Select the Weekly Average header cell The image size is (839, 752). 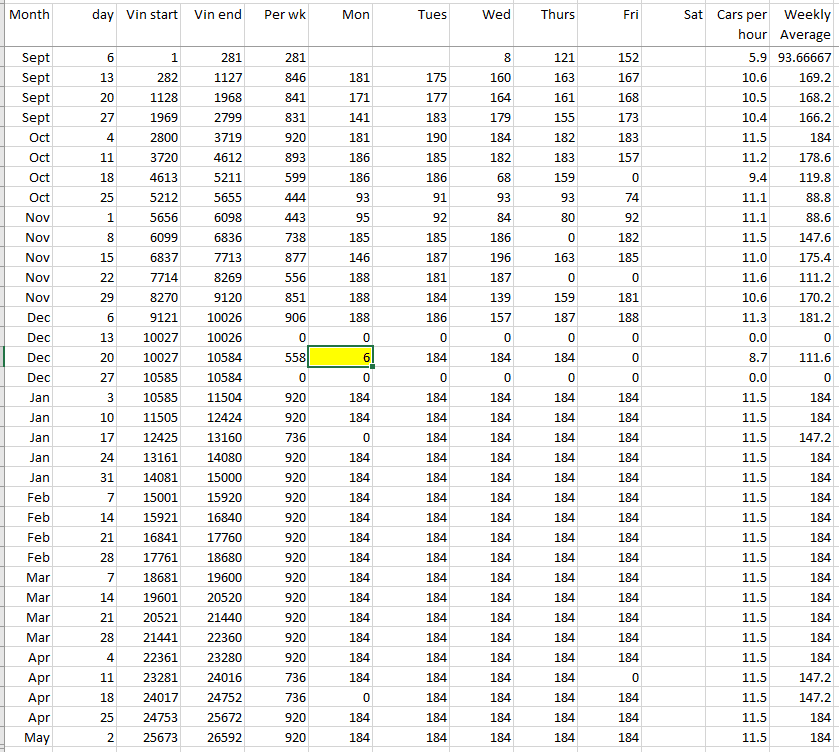[805, 24]
